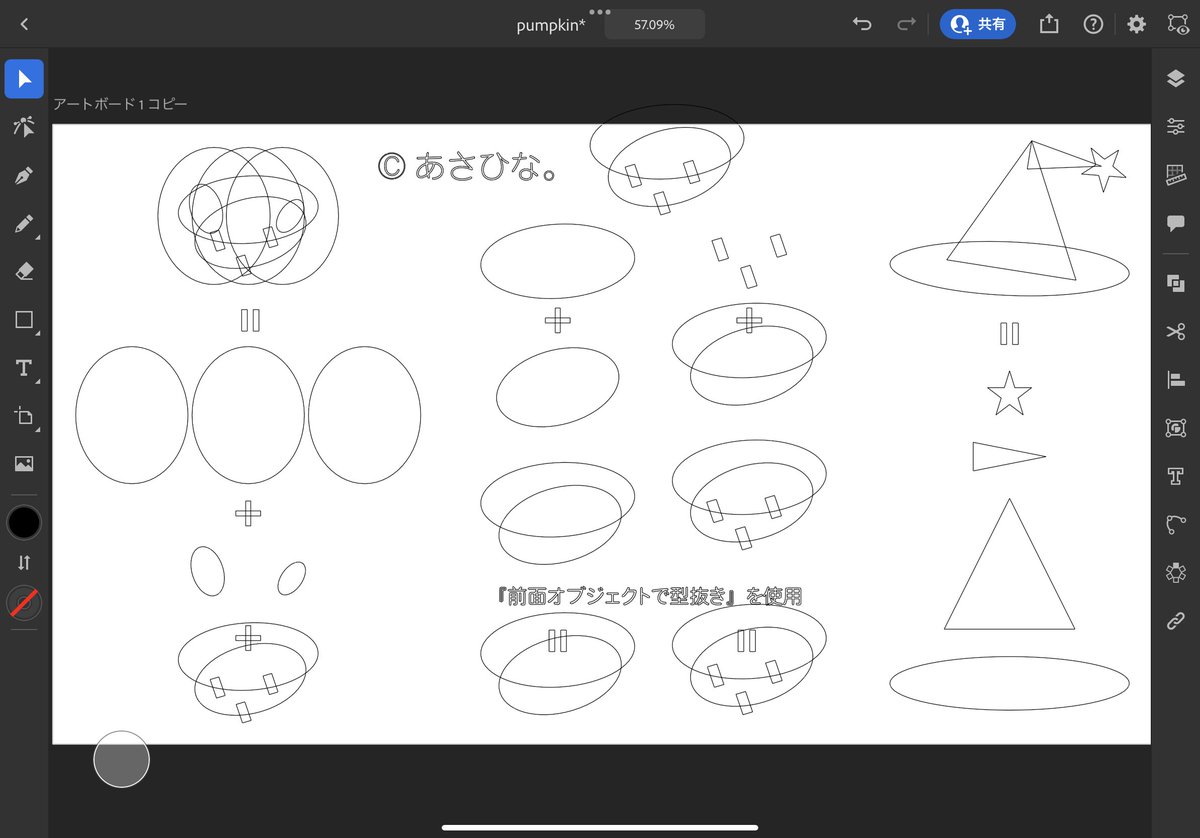Toggle the view mode eye icon
Screen dimensions: 1200x838
coord(1177,24)
